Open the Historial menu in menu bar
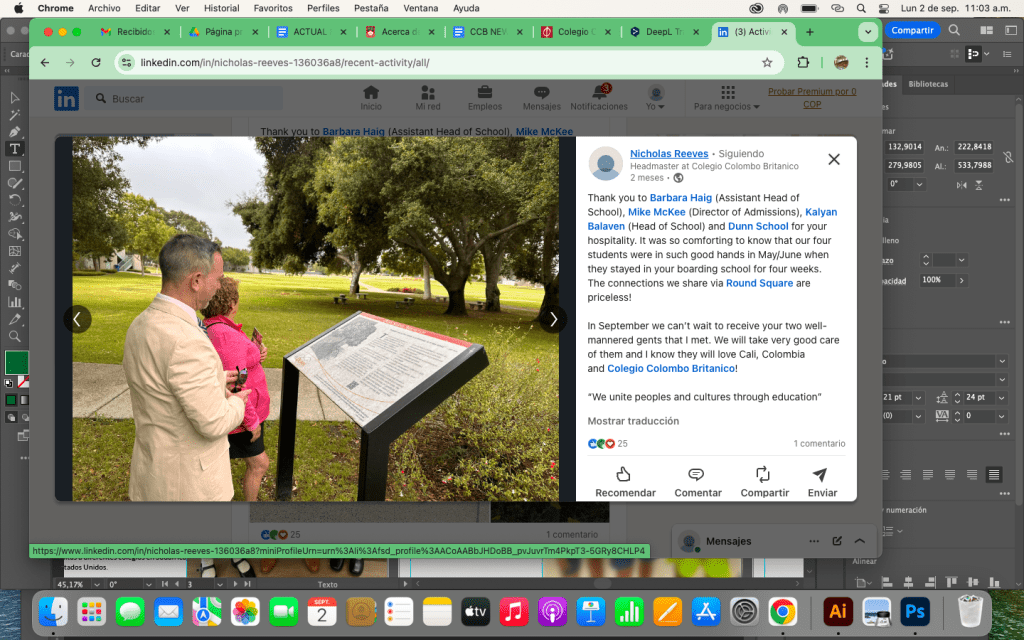1024x640 pixels. [221, 8]
